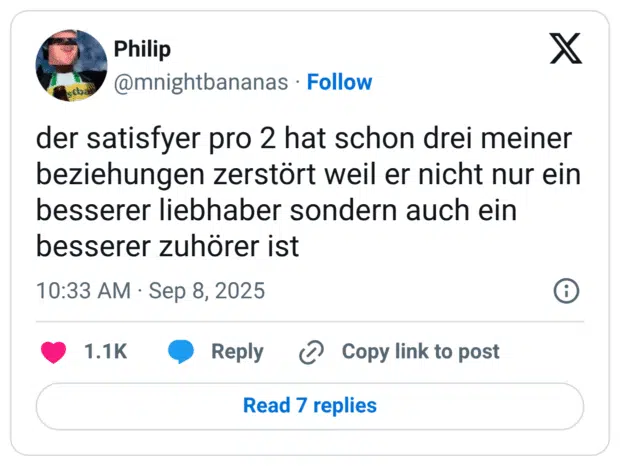The image size is (620, 466).
Task: Click the display name Philip
Action: [143, 49]
